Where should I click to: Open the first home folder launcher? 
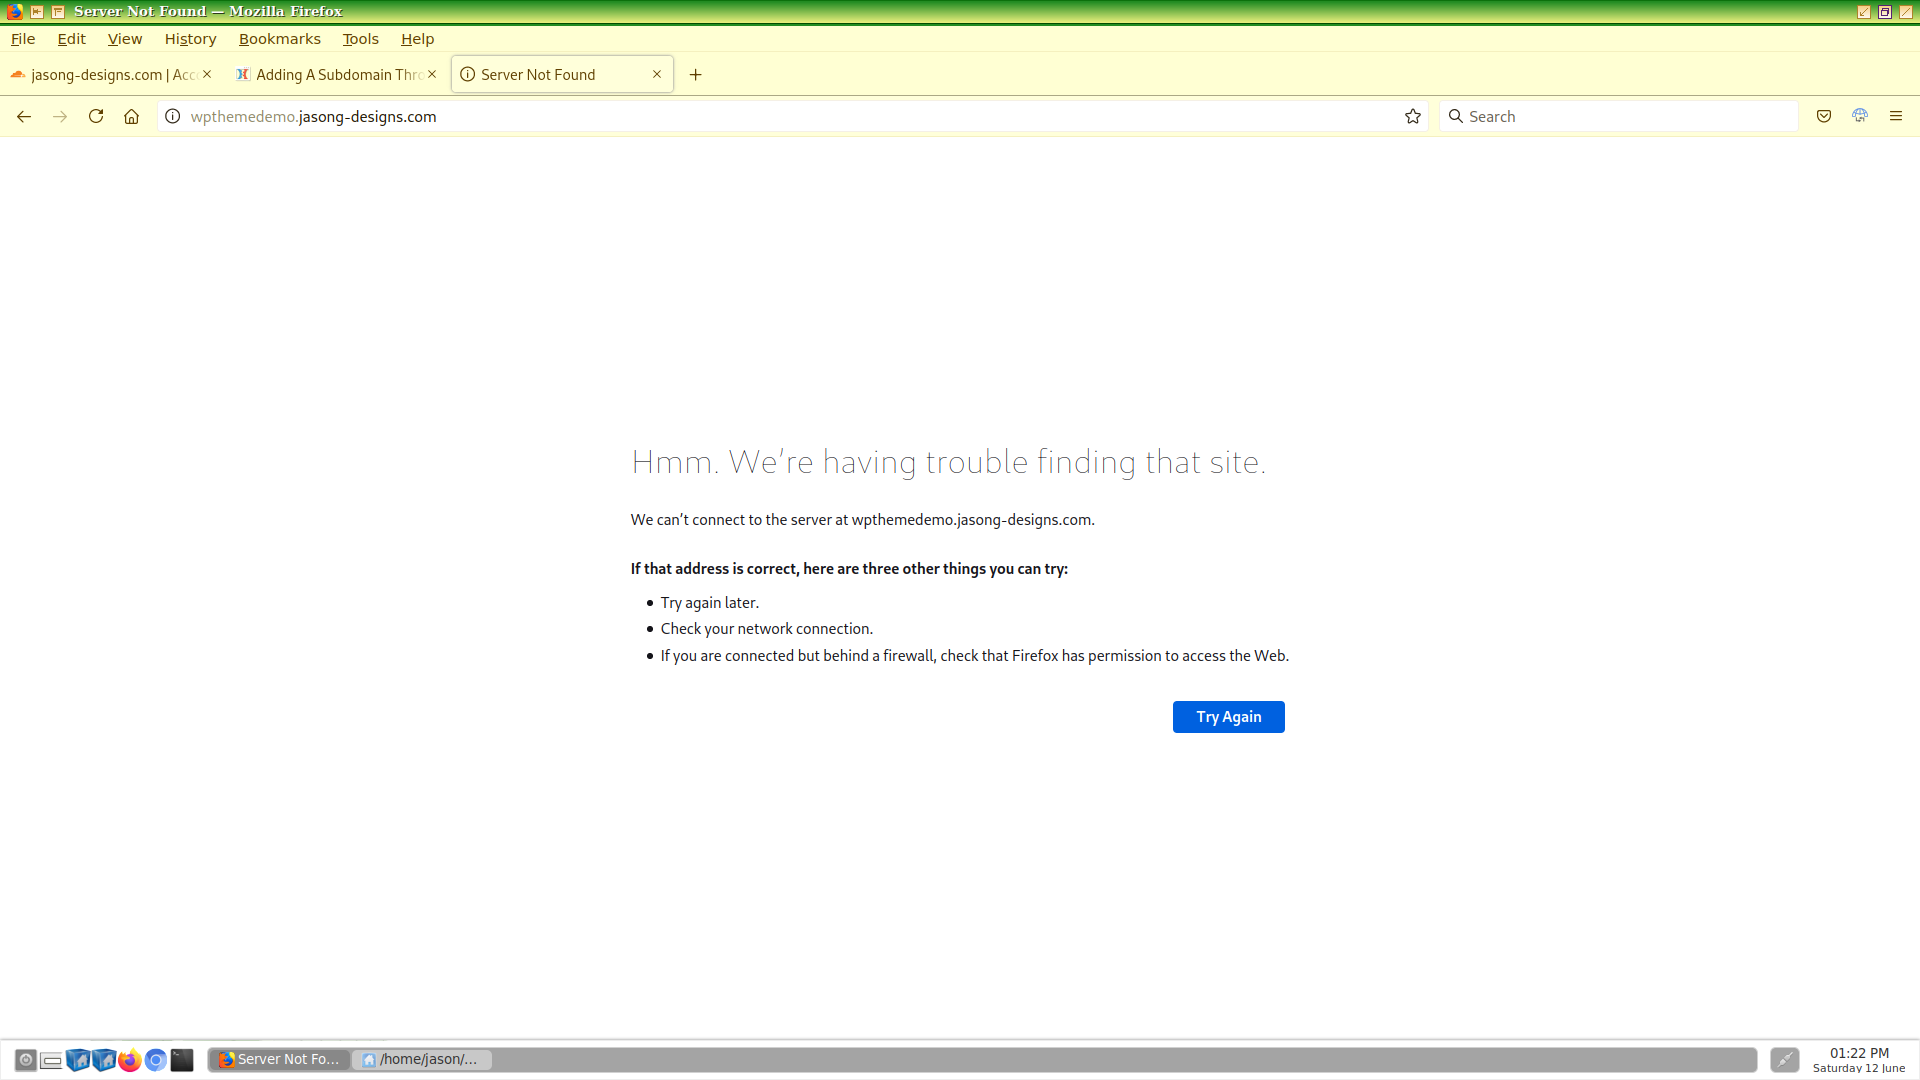(78, 1060)
